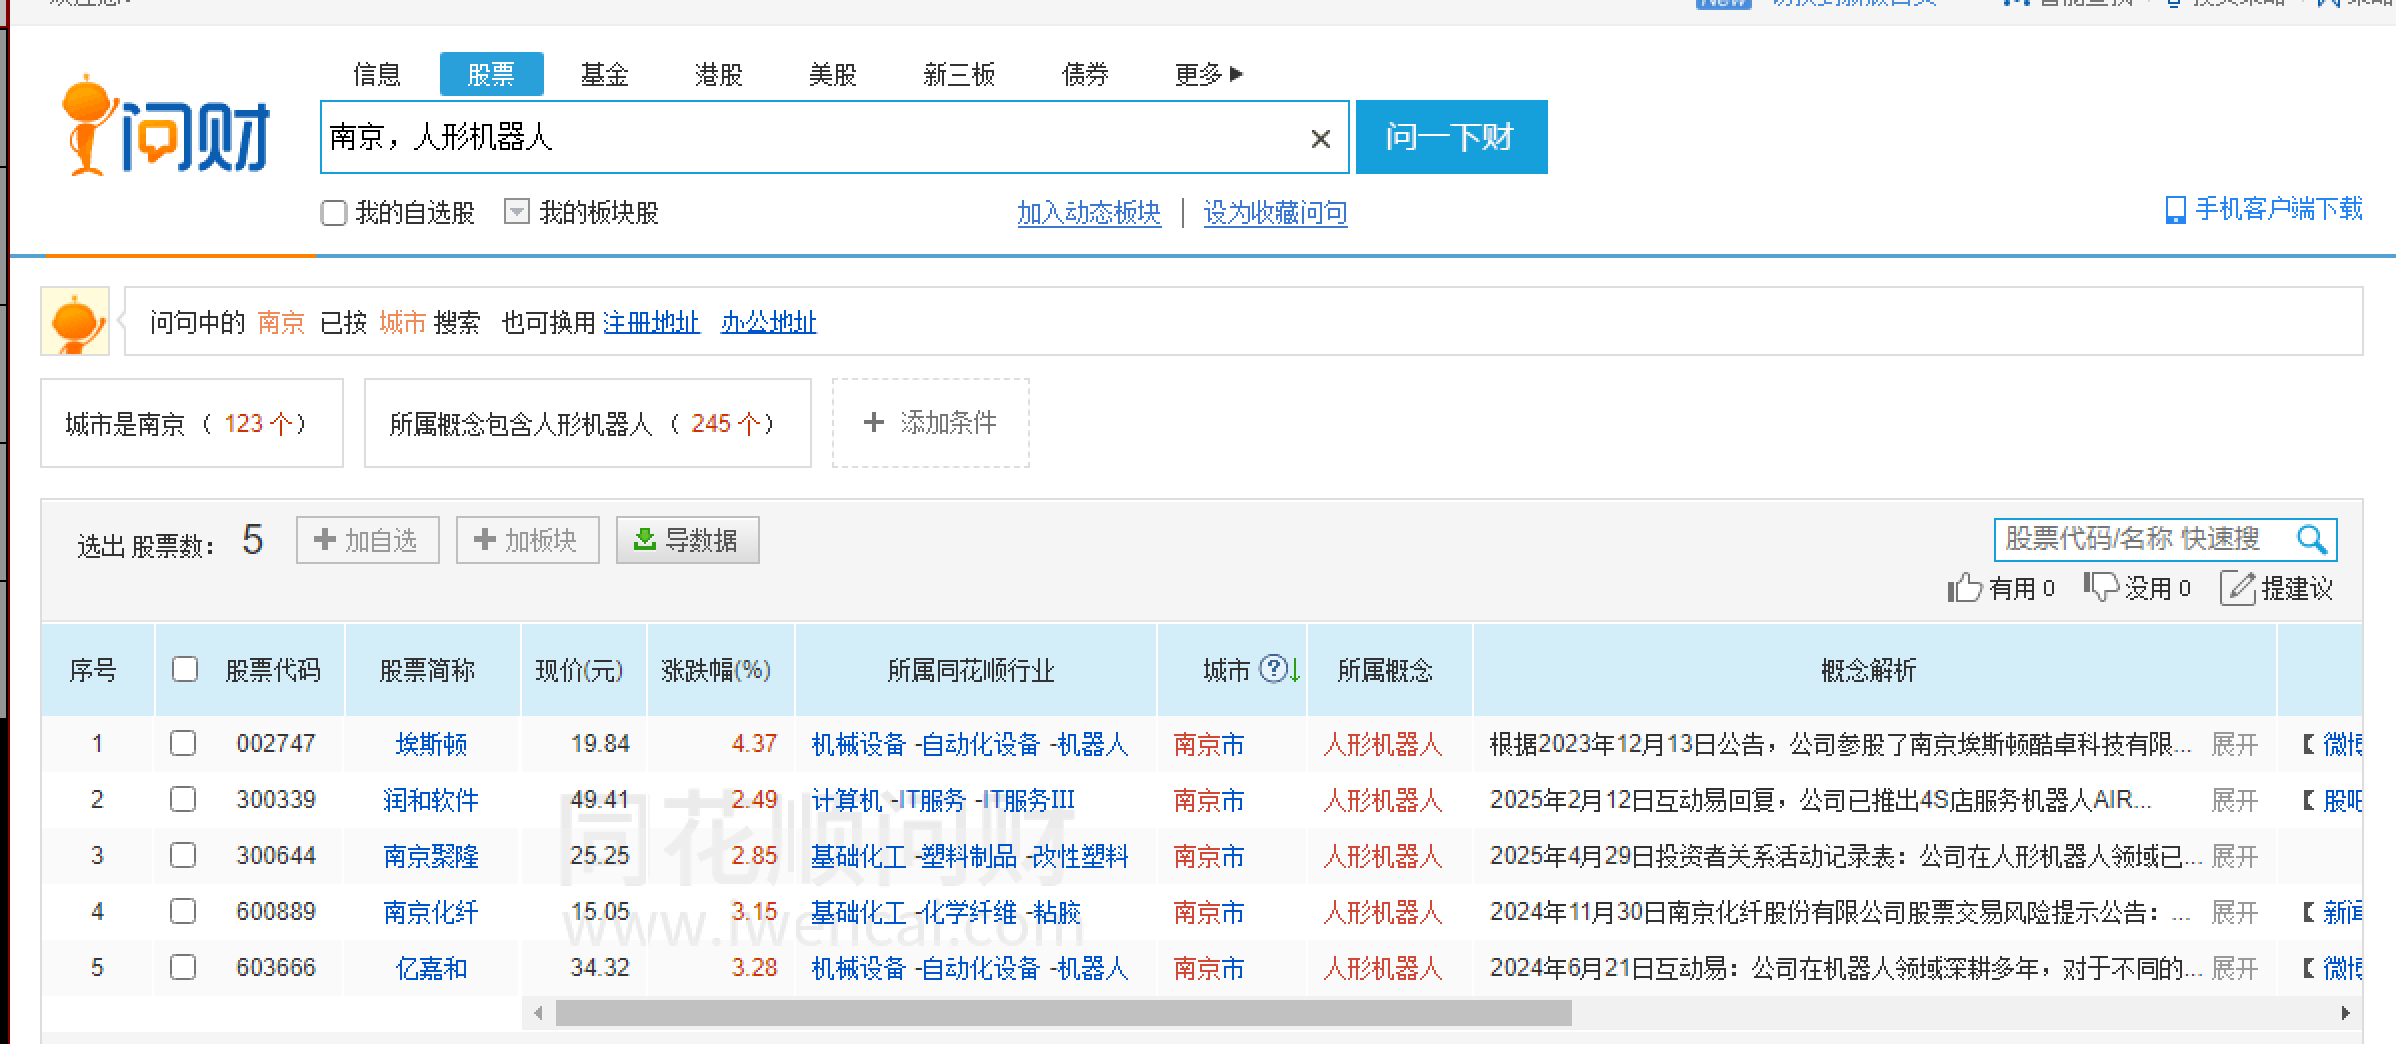Image resolution: width=2396 pixels, height=1044 pixels.
Task: Click 计算机-IT服务-IT服务III industry link
Action: (942, 800)
